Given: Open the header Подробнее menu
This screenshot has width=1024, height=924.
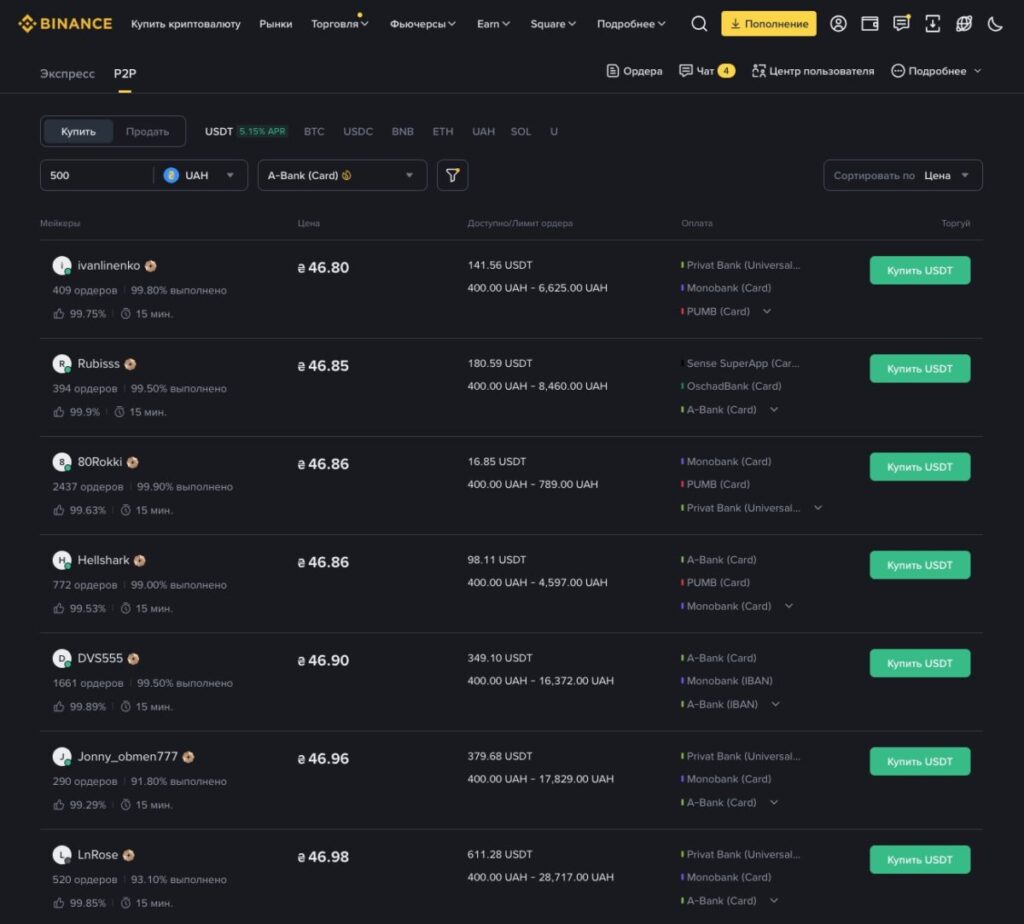Looking at the screenshot, I should pyautogui.click(x=631, y=24).
